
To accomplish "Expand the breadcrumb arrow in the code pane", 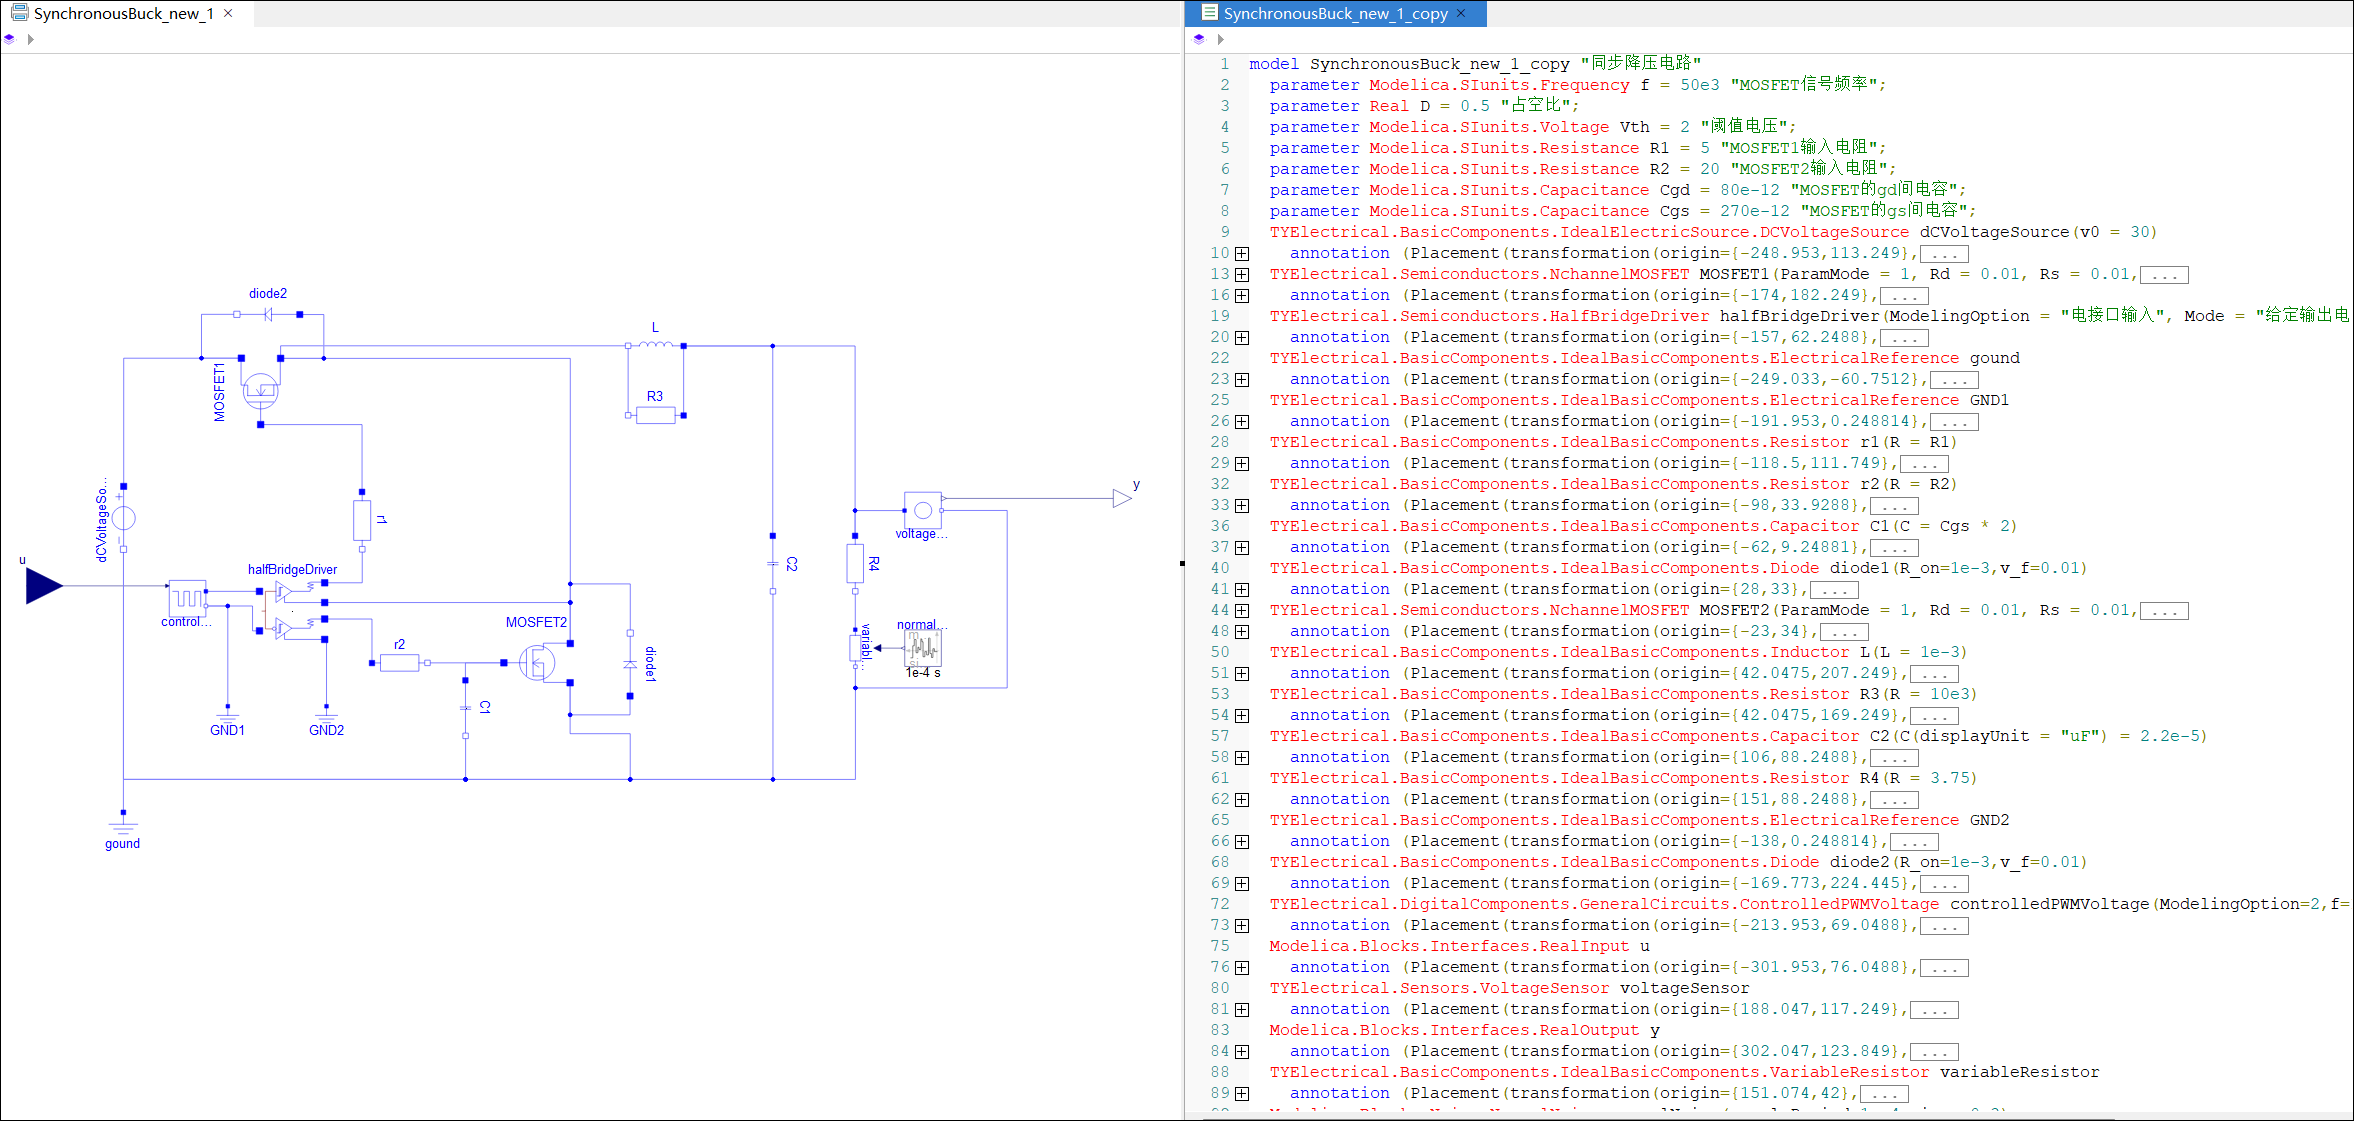I will (1220, 39).
